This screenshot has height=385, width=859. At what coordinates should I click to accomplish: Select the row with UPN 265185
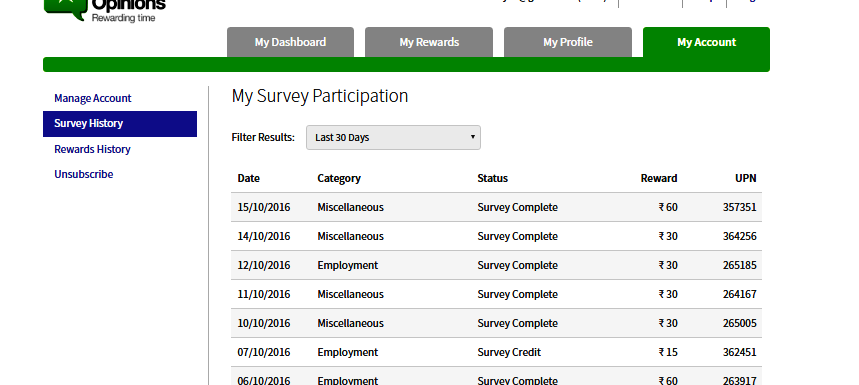coord(496,265)
